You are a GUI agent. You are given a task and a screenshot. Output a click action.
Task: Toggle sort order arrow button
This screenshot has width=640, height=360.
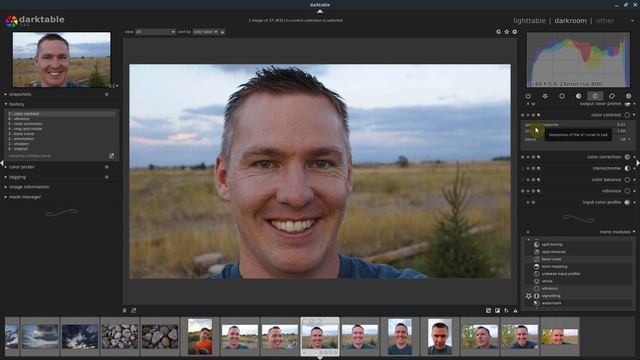(x=222, y=32)
